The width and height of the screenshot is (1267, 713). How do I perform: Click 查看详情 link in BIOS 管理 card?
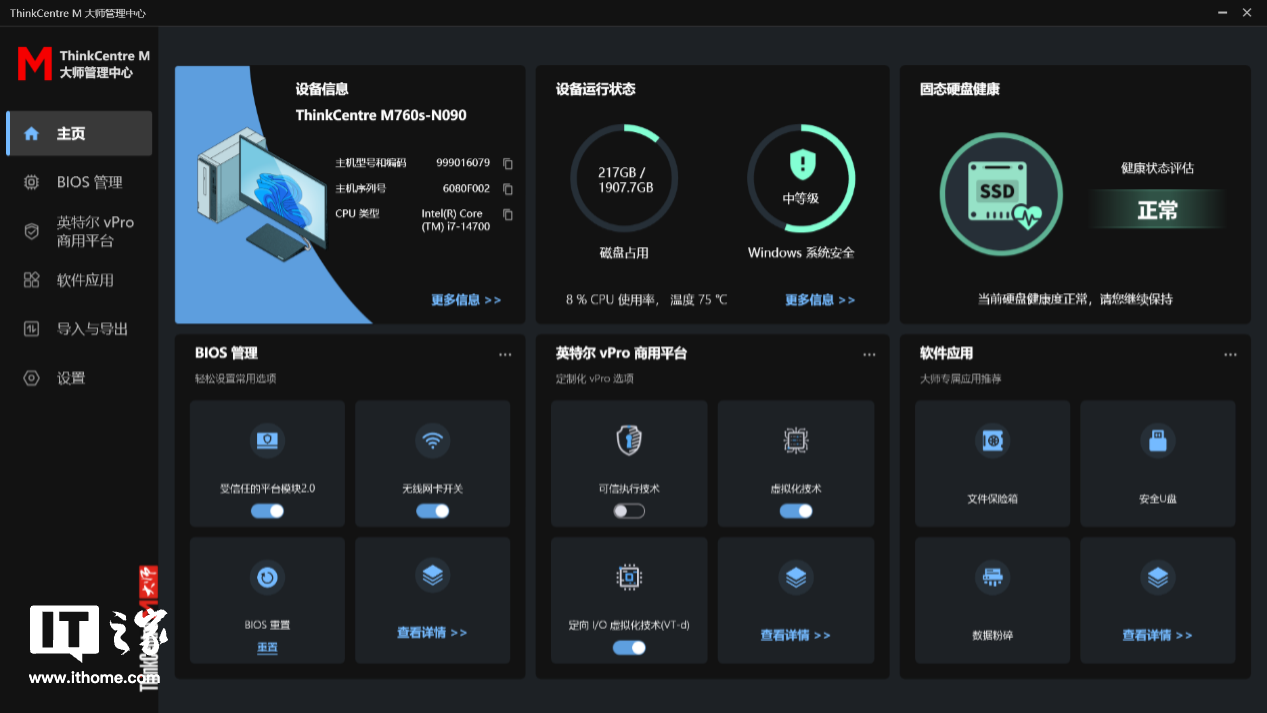coord(432,633)
